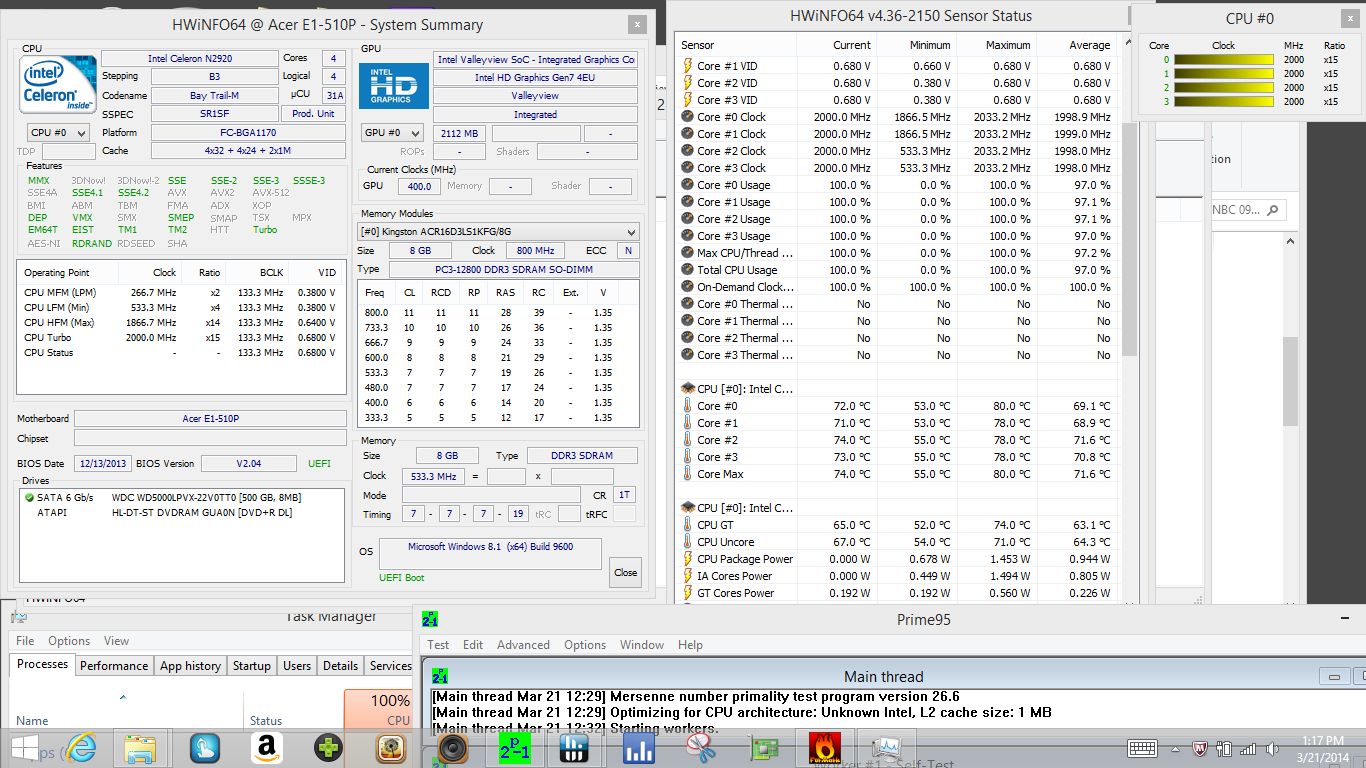Click the Windows Start button
Image resolution: width=1366 pixels, height=768 pixels.
coord(25,748)
